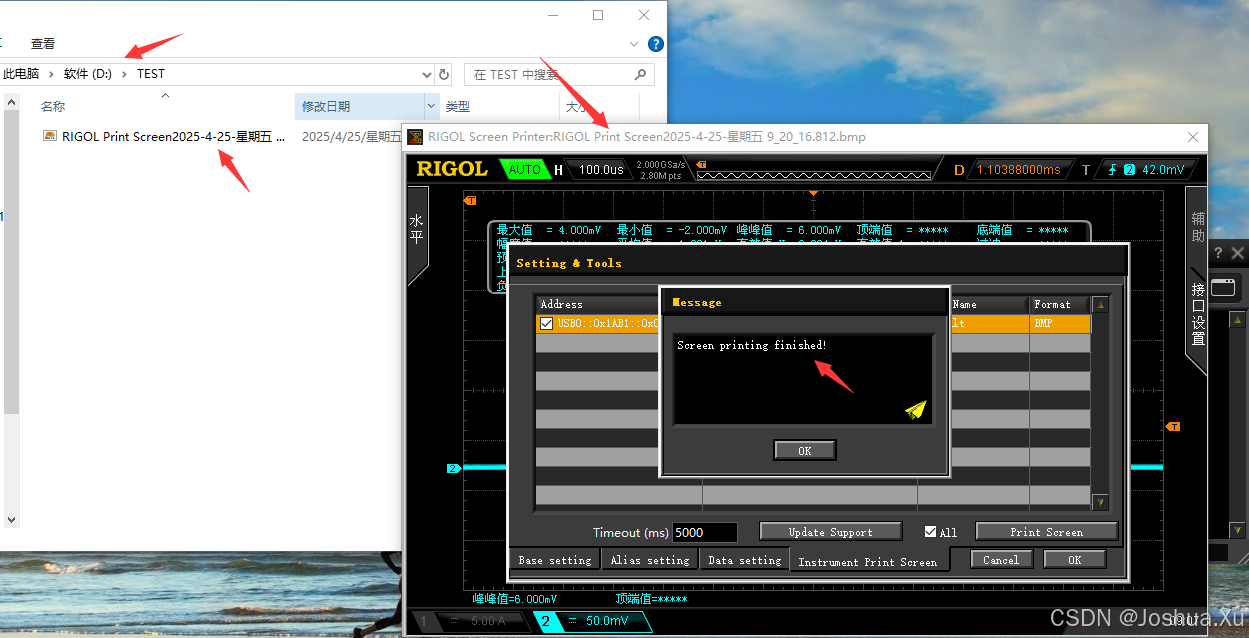Sort files by 名称 column

[53, 106]
